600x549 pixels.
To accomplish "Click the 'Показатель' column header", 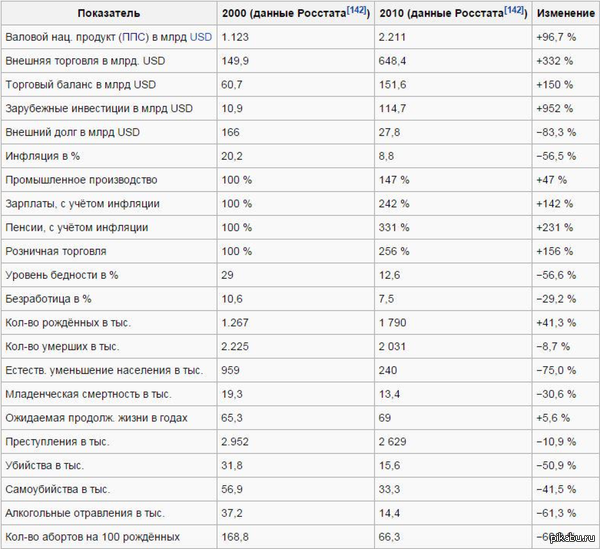I will coord(107,12).
